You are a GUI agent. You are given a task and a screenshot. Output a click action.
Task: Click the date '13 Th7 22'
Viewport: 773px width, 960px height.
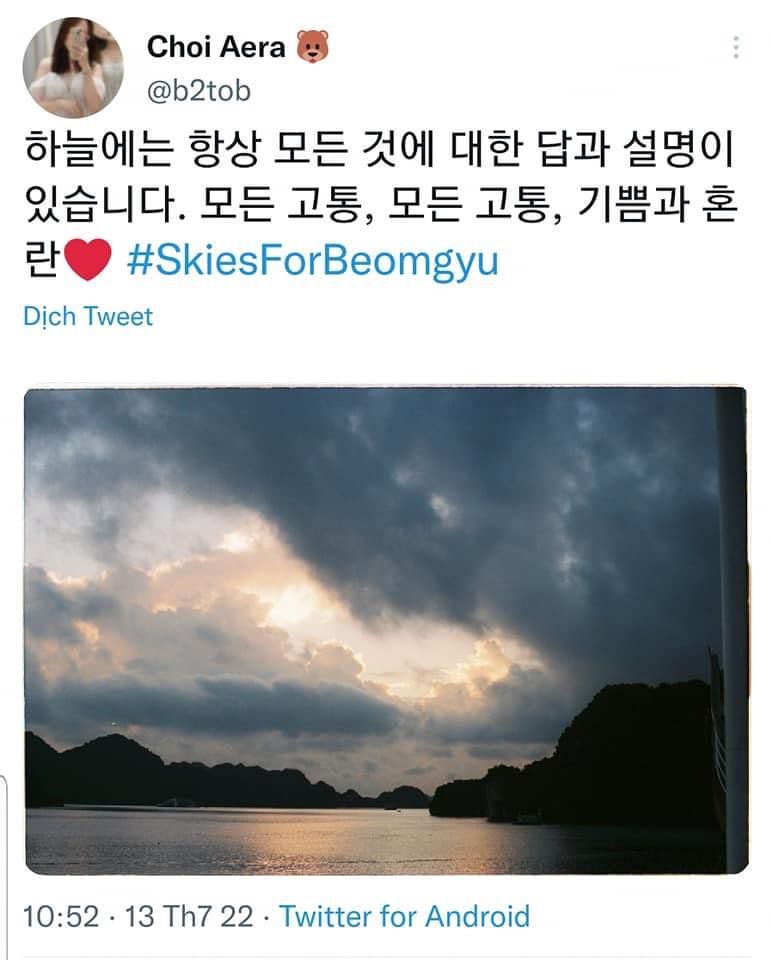tap(189, 917)
